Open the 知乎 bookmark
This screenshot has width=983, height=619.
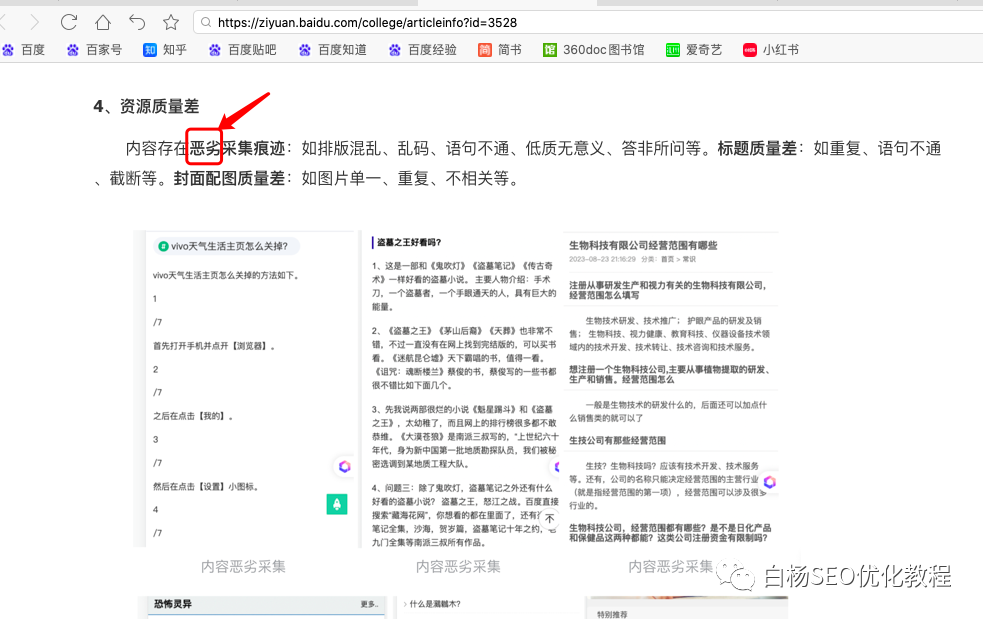pos(164,48)
